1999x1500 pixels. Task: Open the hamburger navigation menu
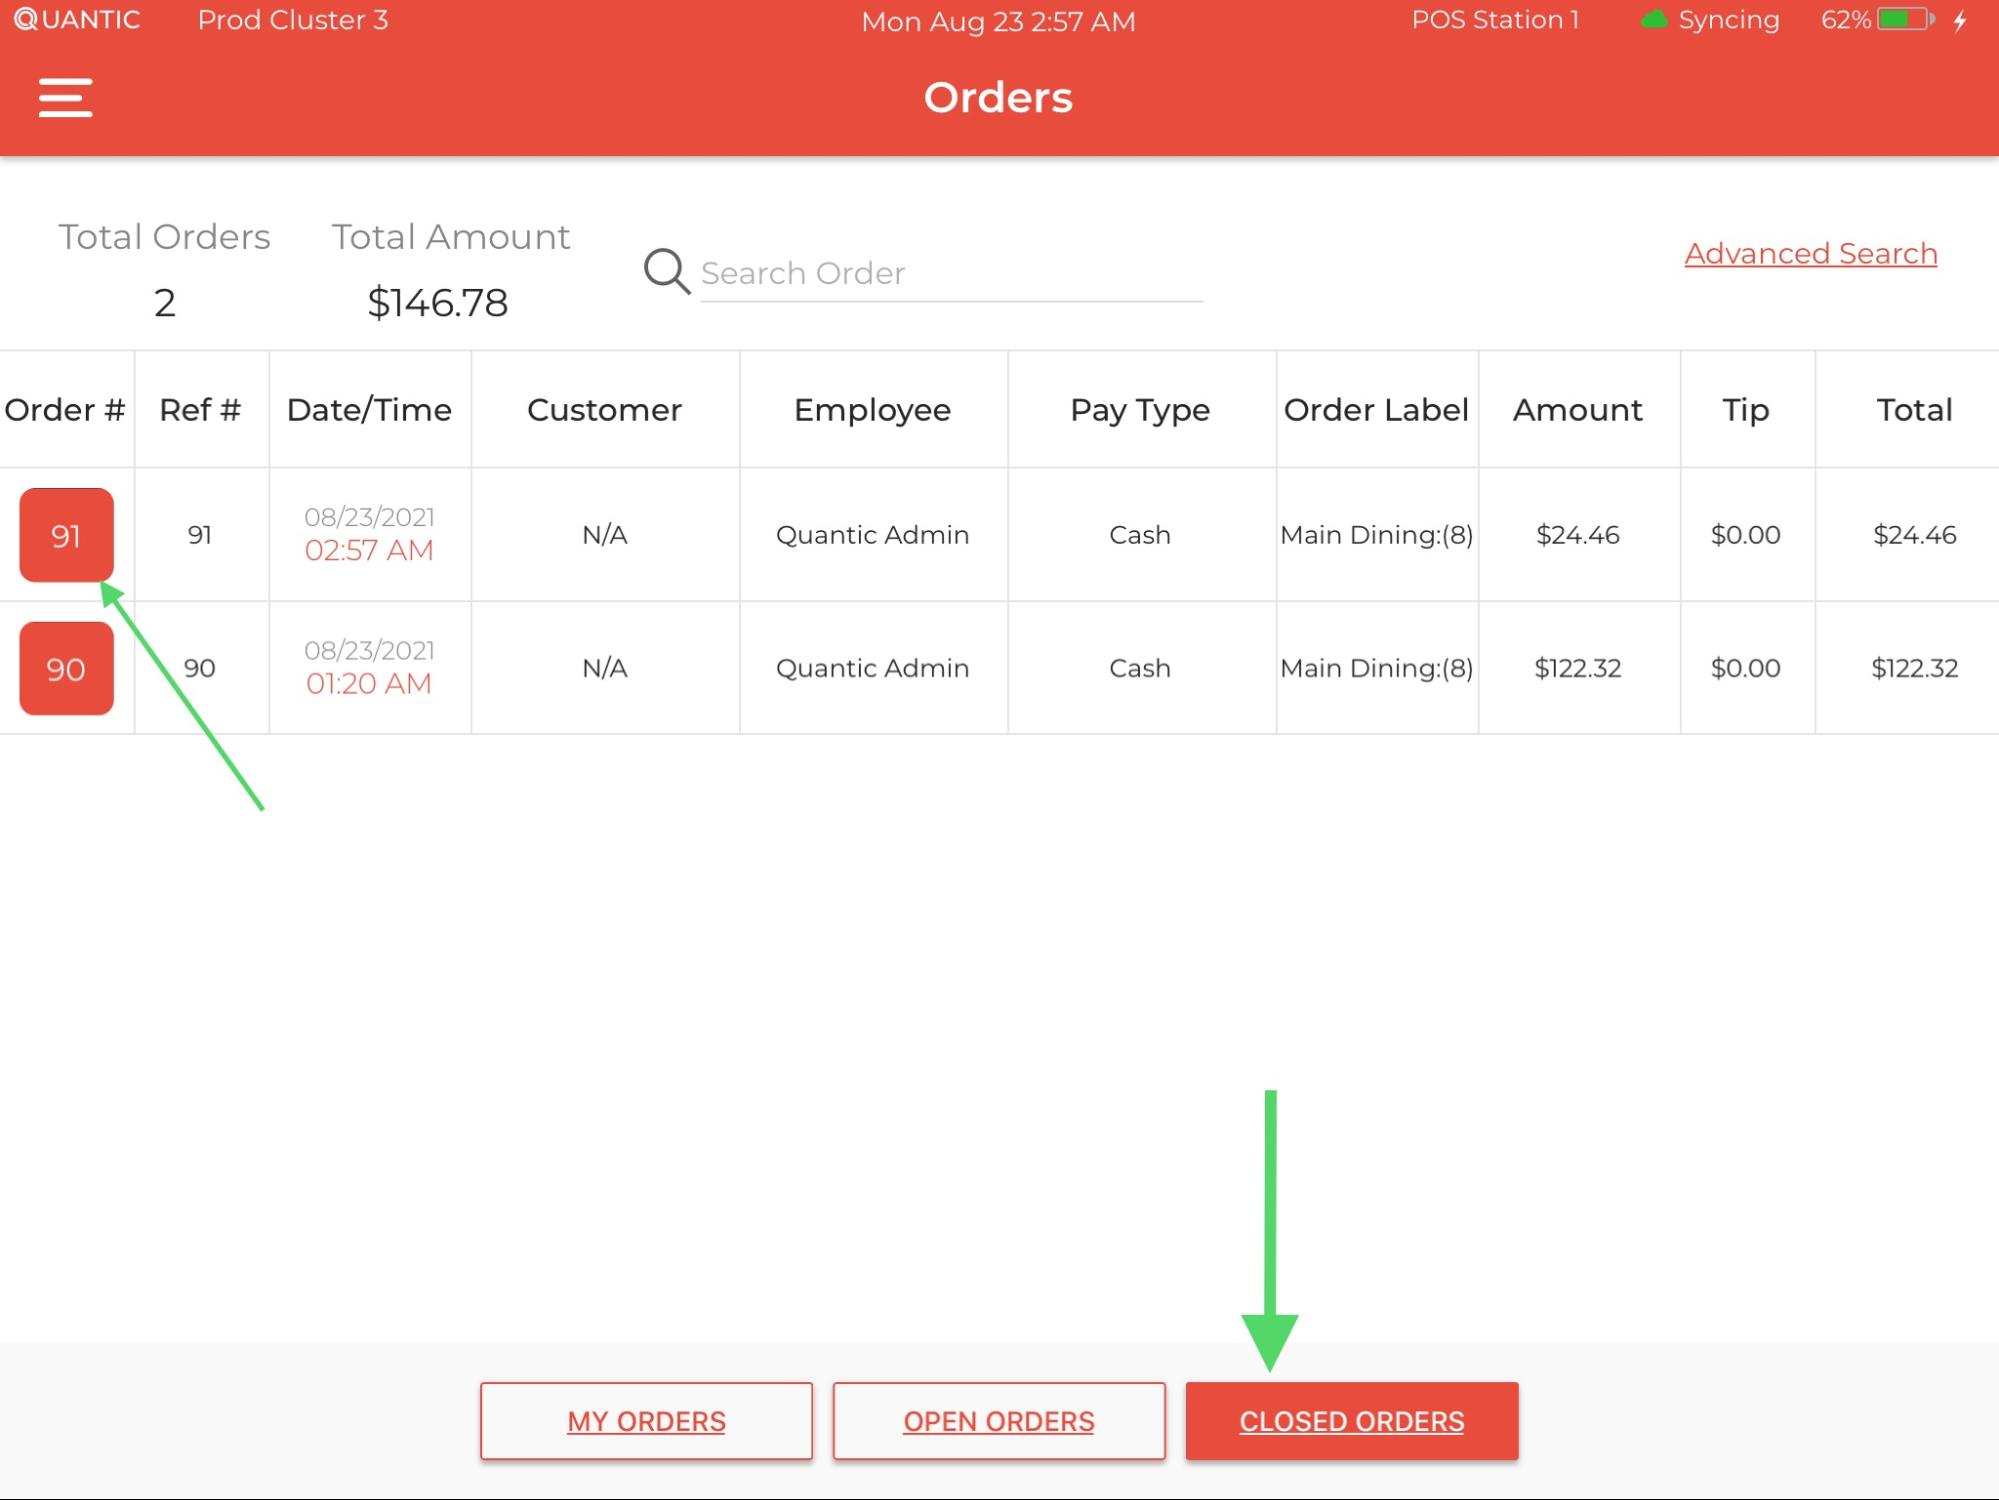pos(65,97)
